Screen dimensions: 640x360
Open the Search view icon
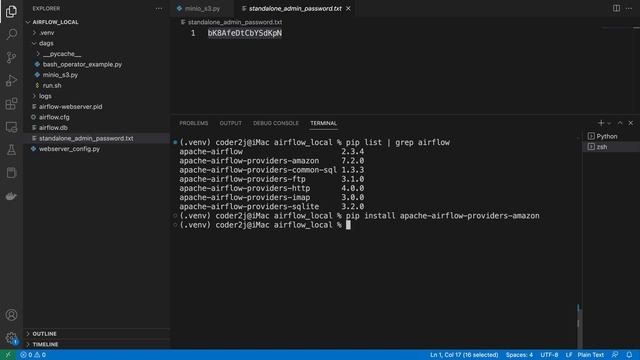click(11, 34)
